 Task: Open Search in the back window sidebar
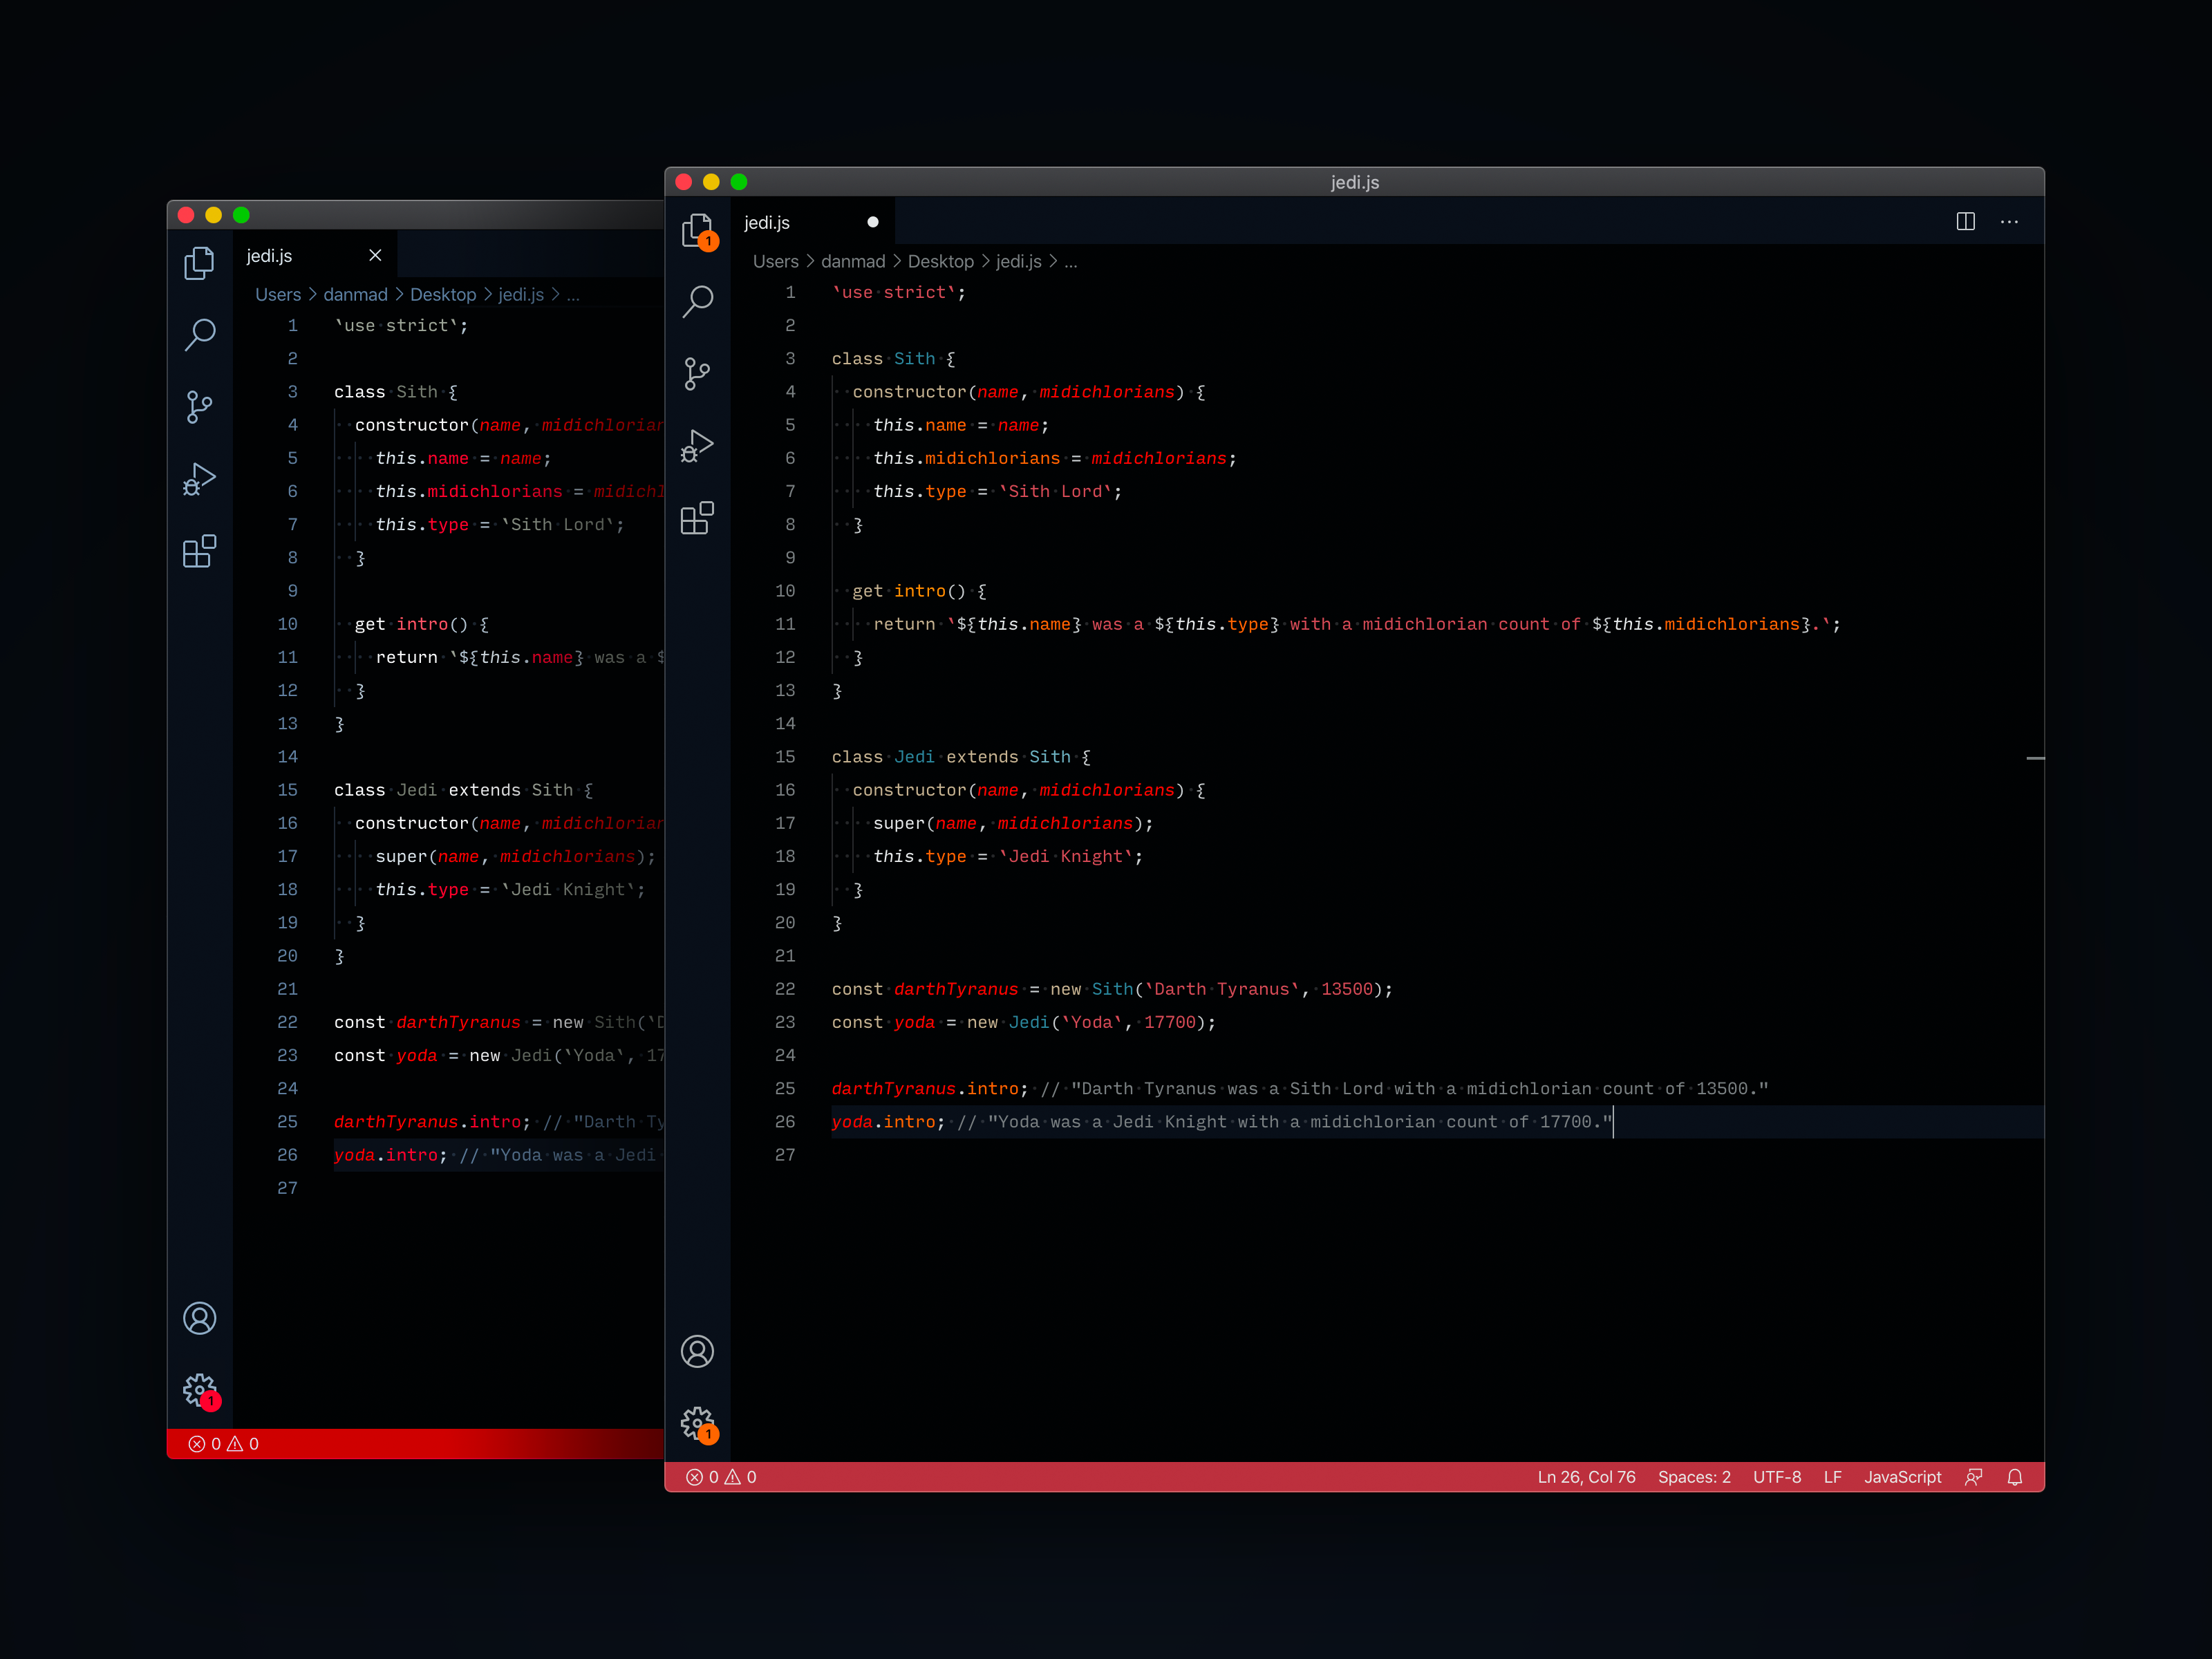pos(200,334)
